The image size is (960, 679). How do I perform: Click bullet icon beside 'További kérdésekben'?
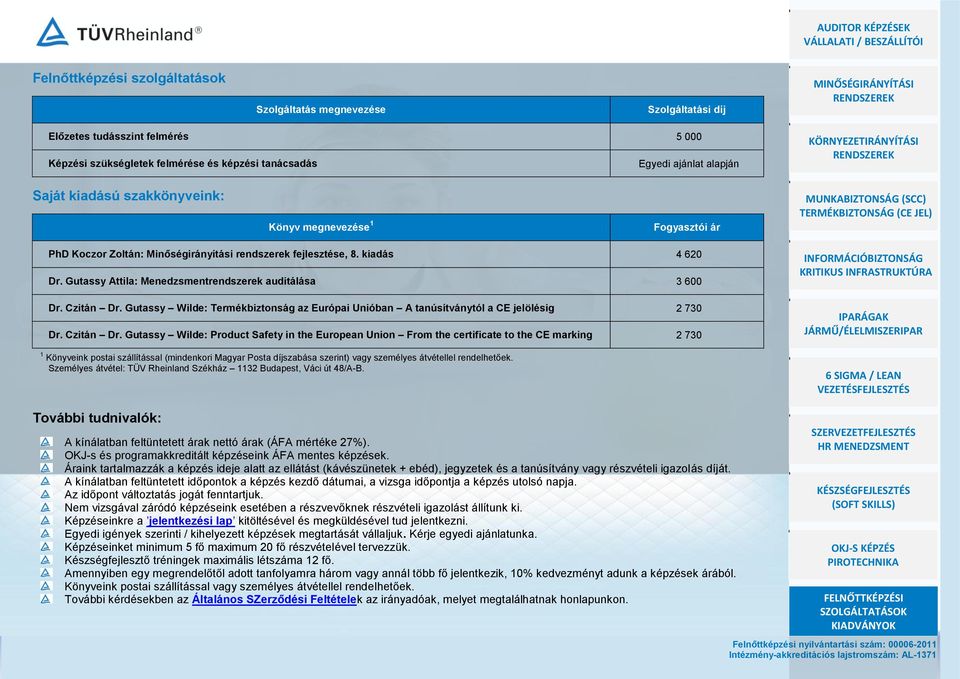(x=46, y=599)
